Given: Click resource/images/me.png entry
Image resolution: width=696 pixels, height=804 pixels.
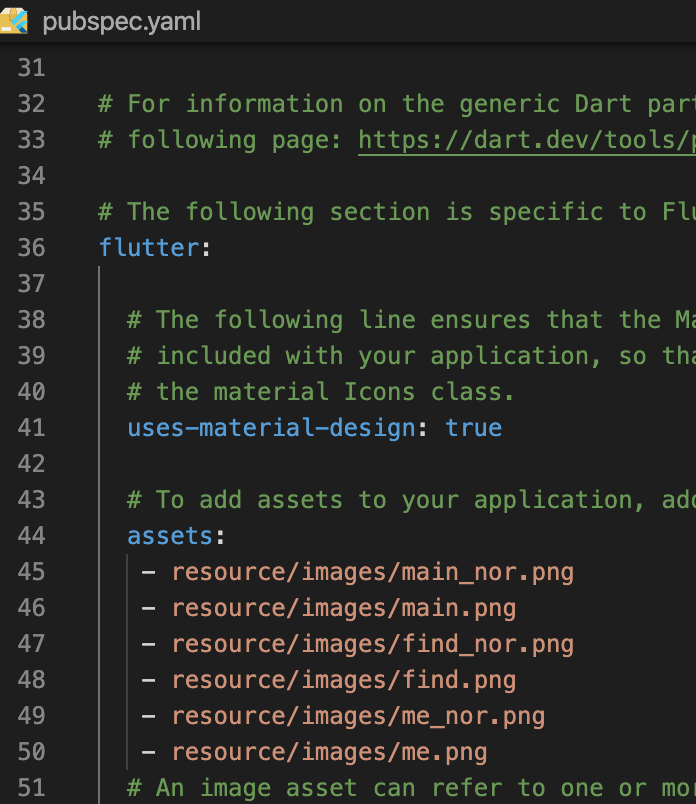Looking at the screenshot, I should pos(329,752).
